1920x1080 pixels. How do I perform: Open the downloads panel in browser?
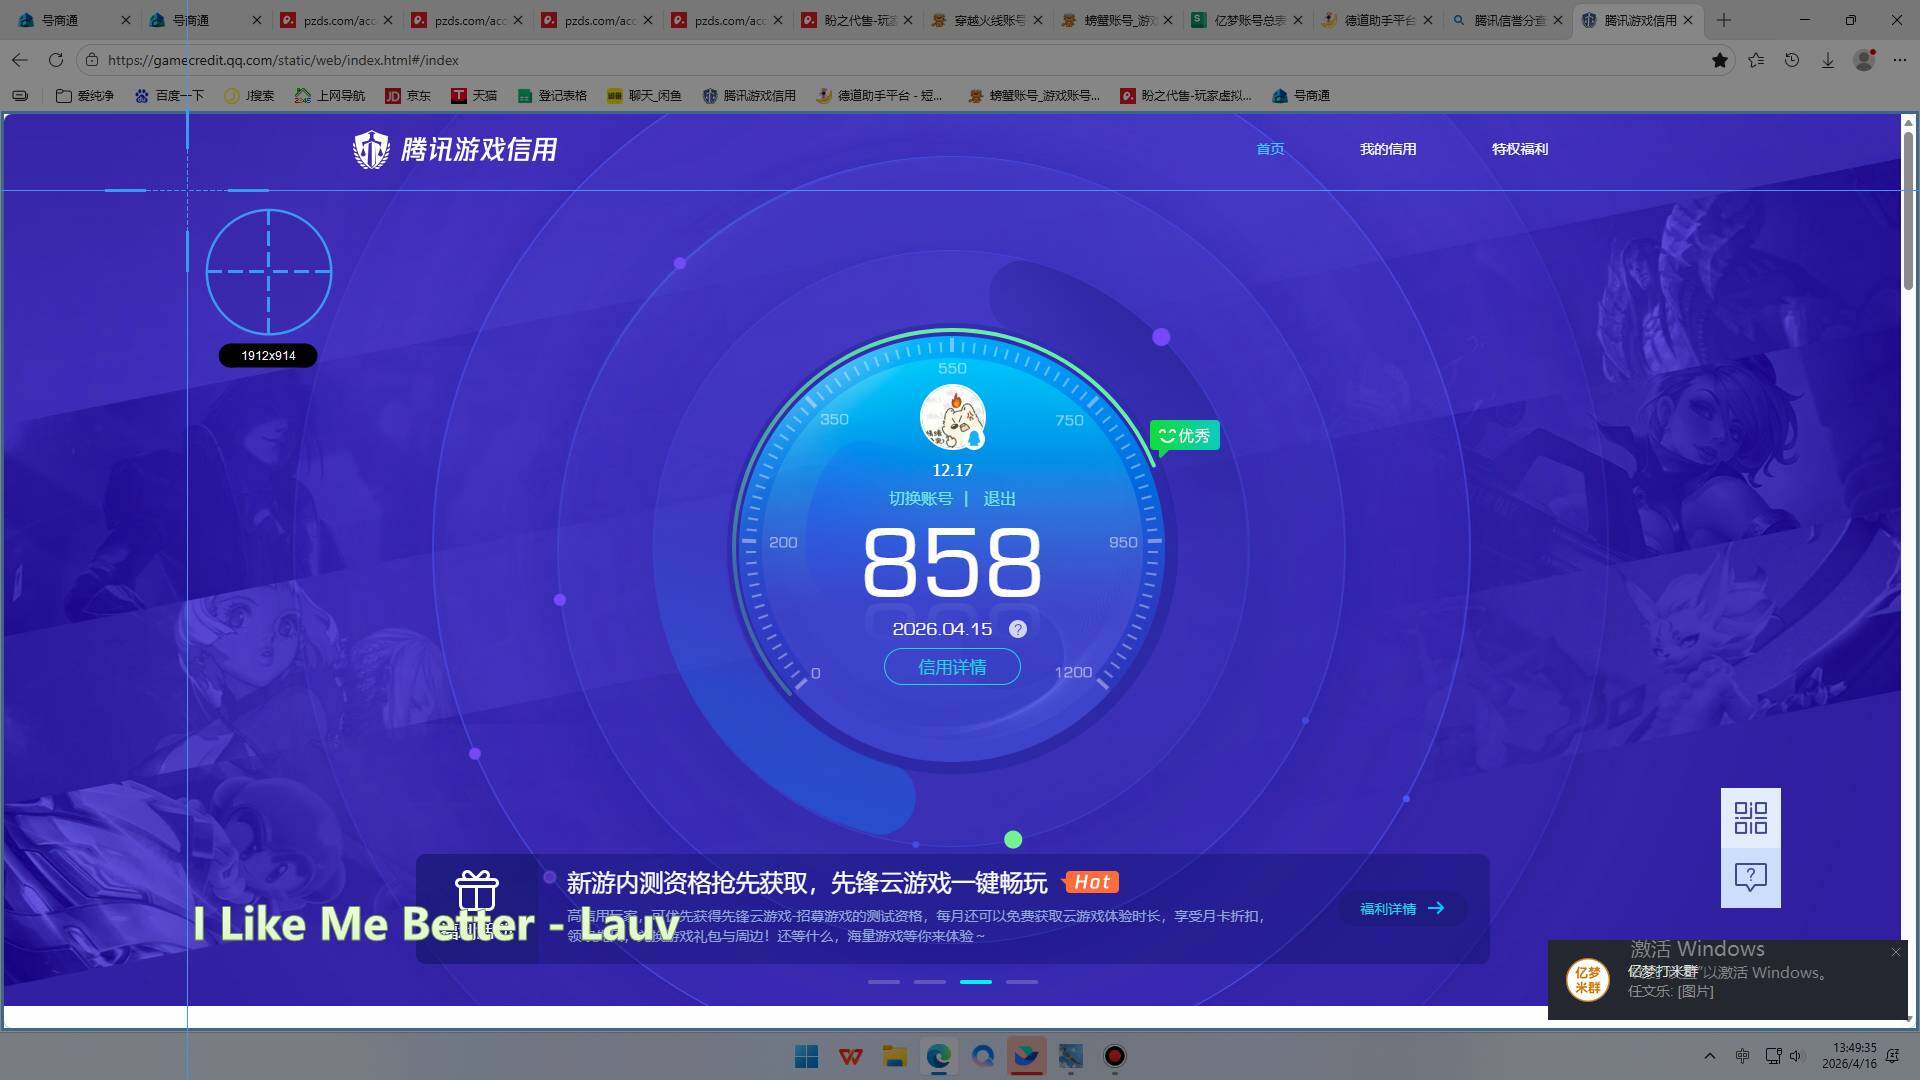1827,60
